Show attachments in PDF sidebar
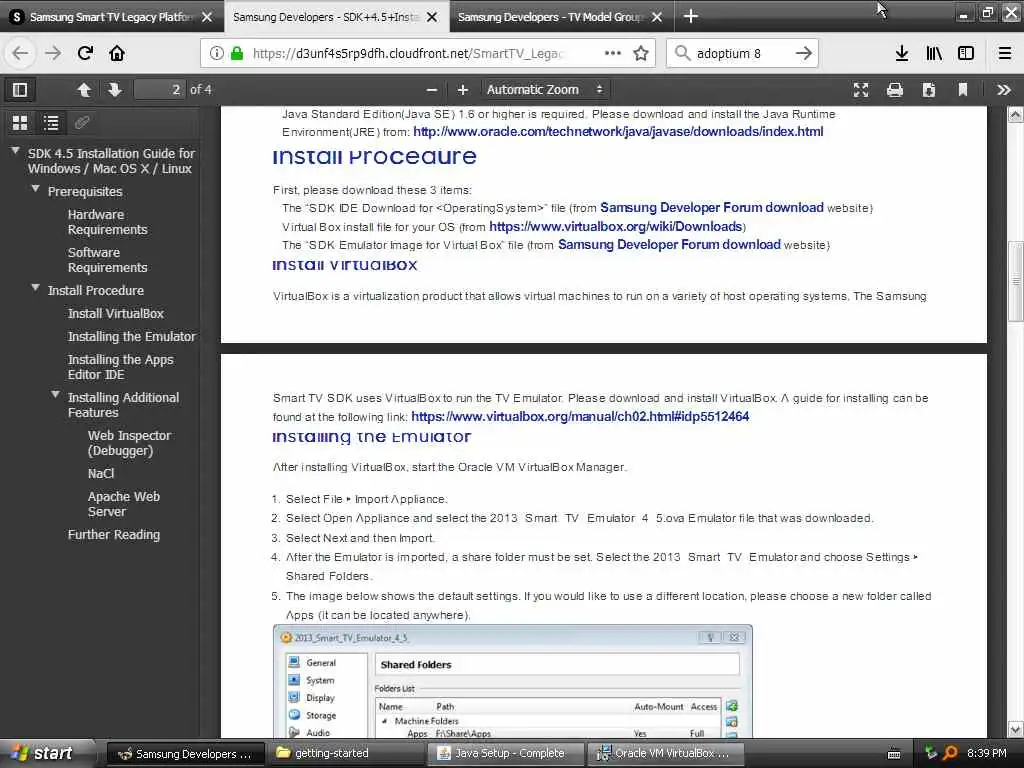The width and height of the screenshot is (1024, 768). (82, 122)
